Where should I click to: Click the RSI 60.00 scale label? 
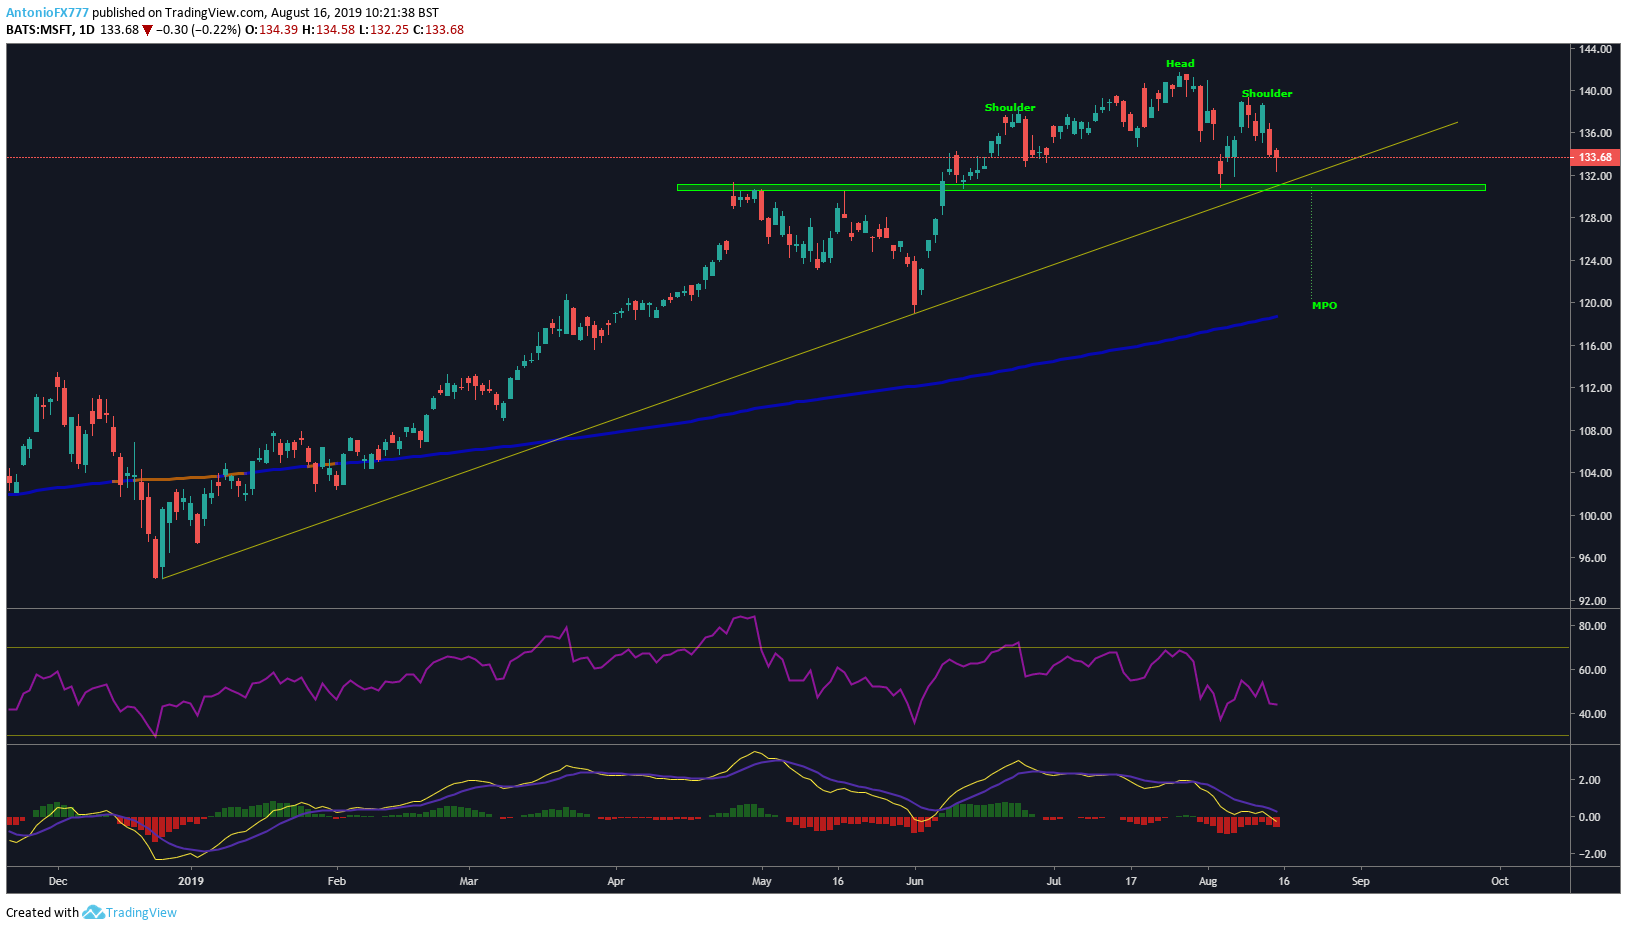(1592, 670)
